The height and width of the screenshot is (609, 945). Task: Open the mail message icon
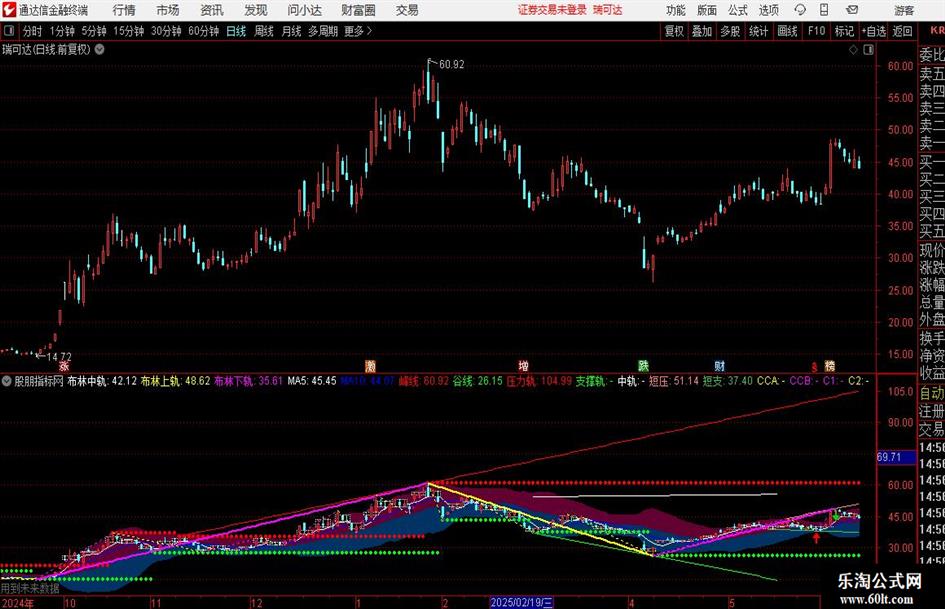click(852, 10)
